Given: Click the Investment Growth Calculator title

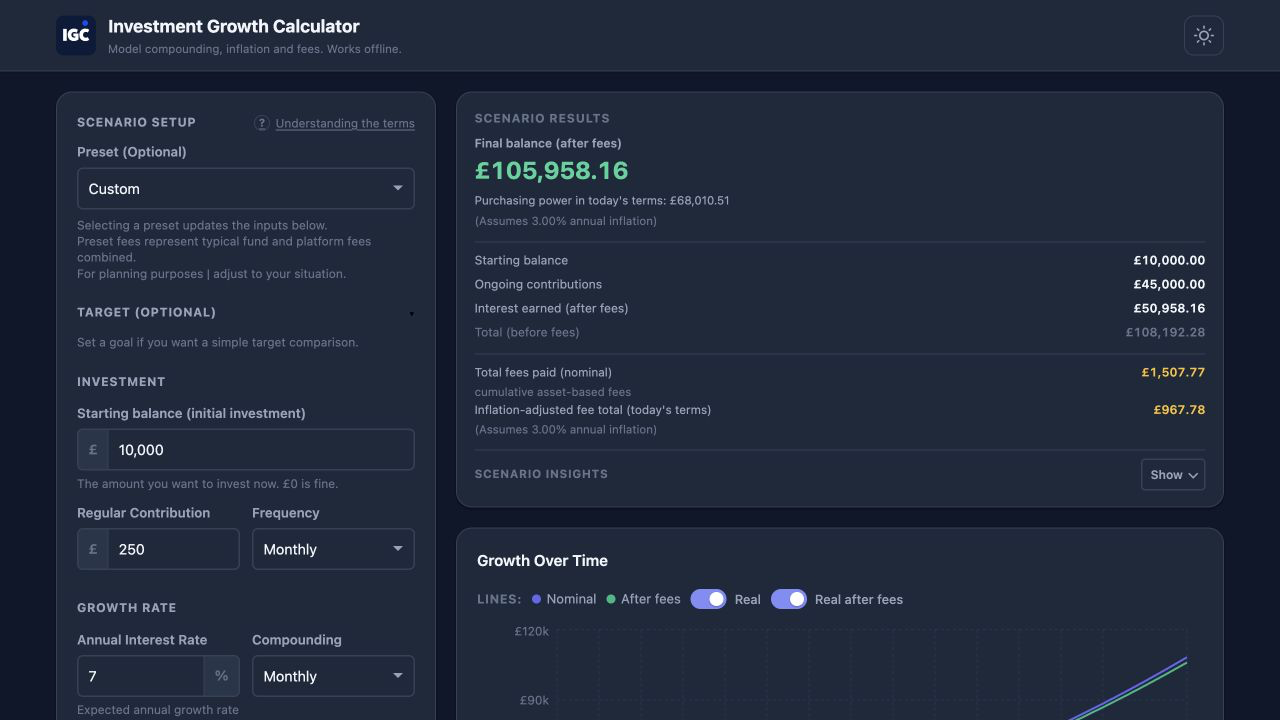Looking at the screenshot, I should coord(234,27).
